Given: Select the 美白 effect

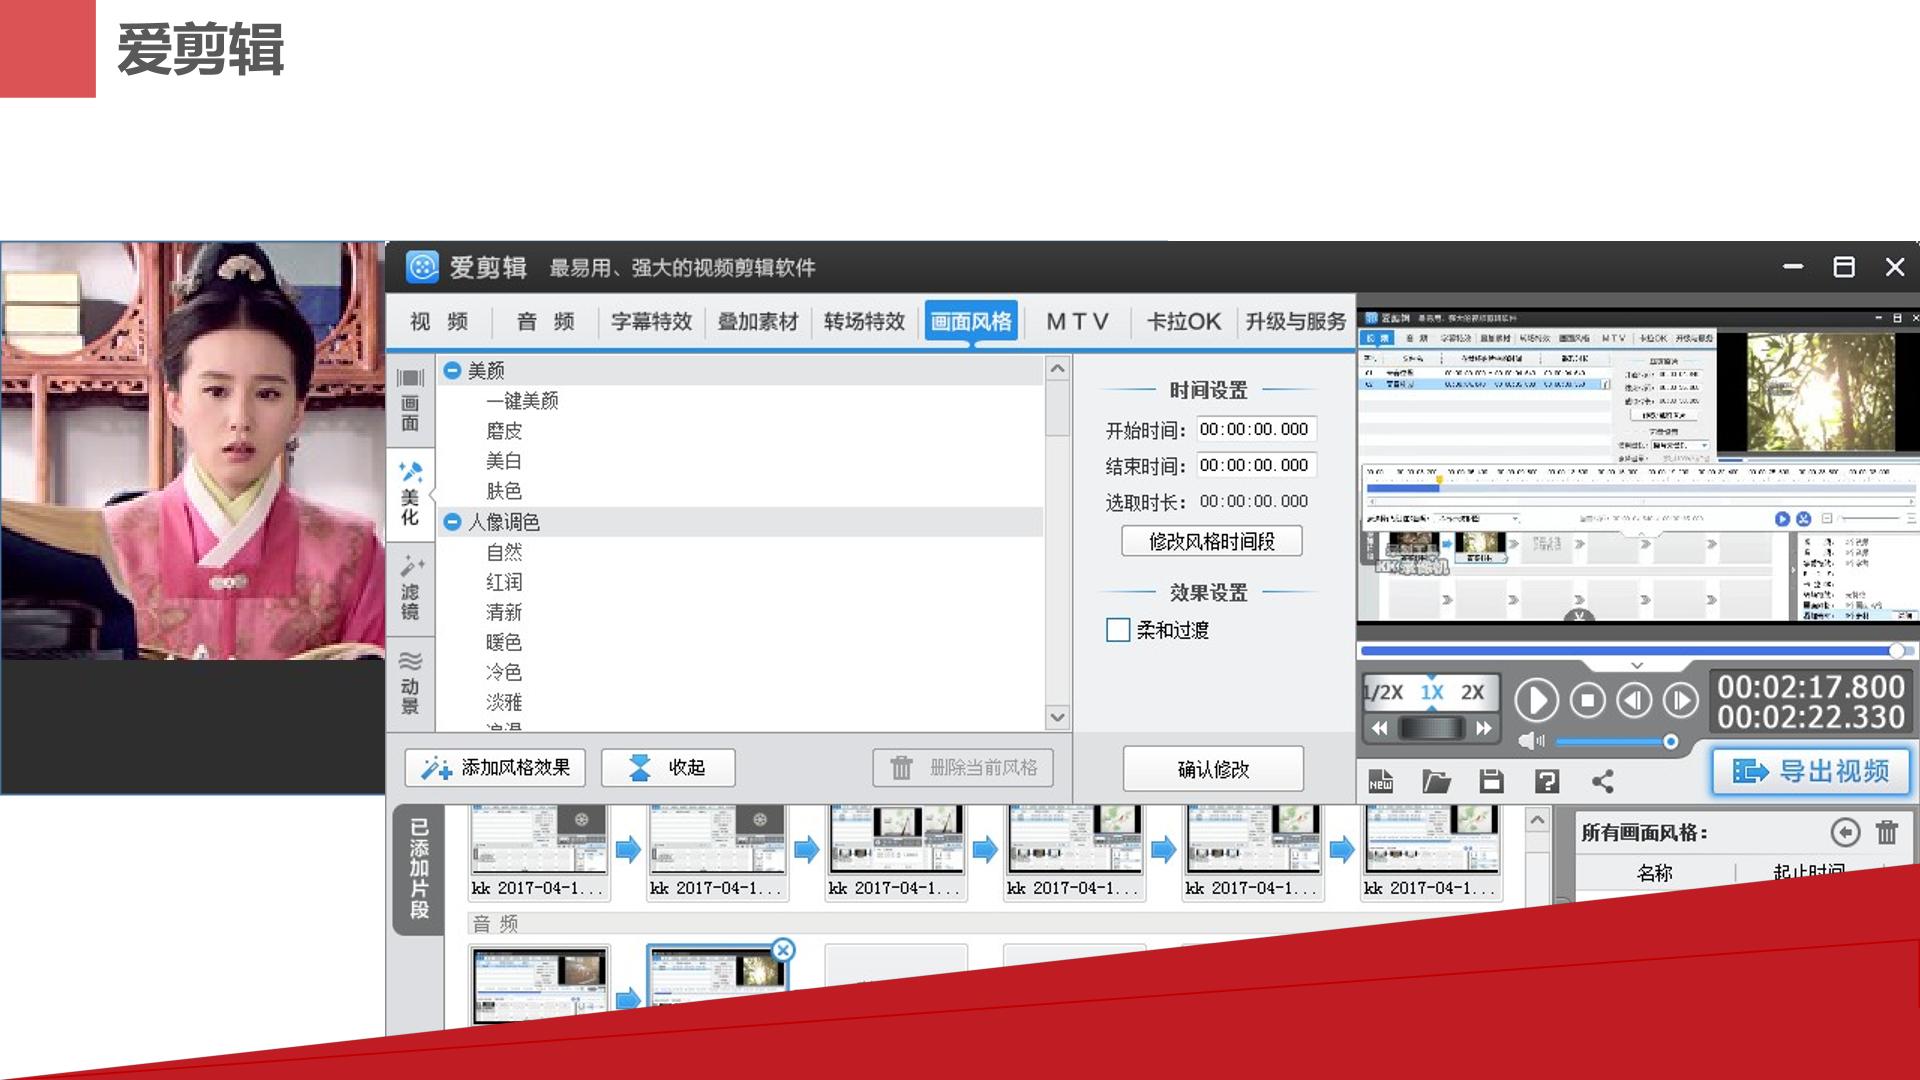Looking at the screenshot, I should 504,461.
